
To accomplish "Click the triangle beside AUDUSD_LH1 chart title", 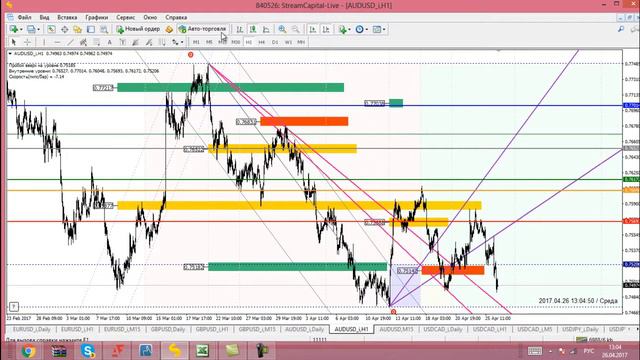I will [10, 53].
